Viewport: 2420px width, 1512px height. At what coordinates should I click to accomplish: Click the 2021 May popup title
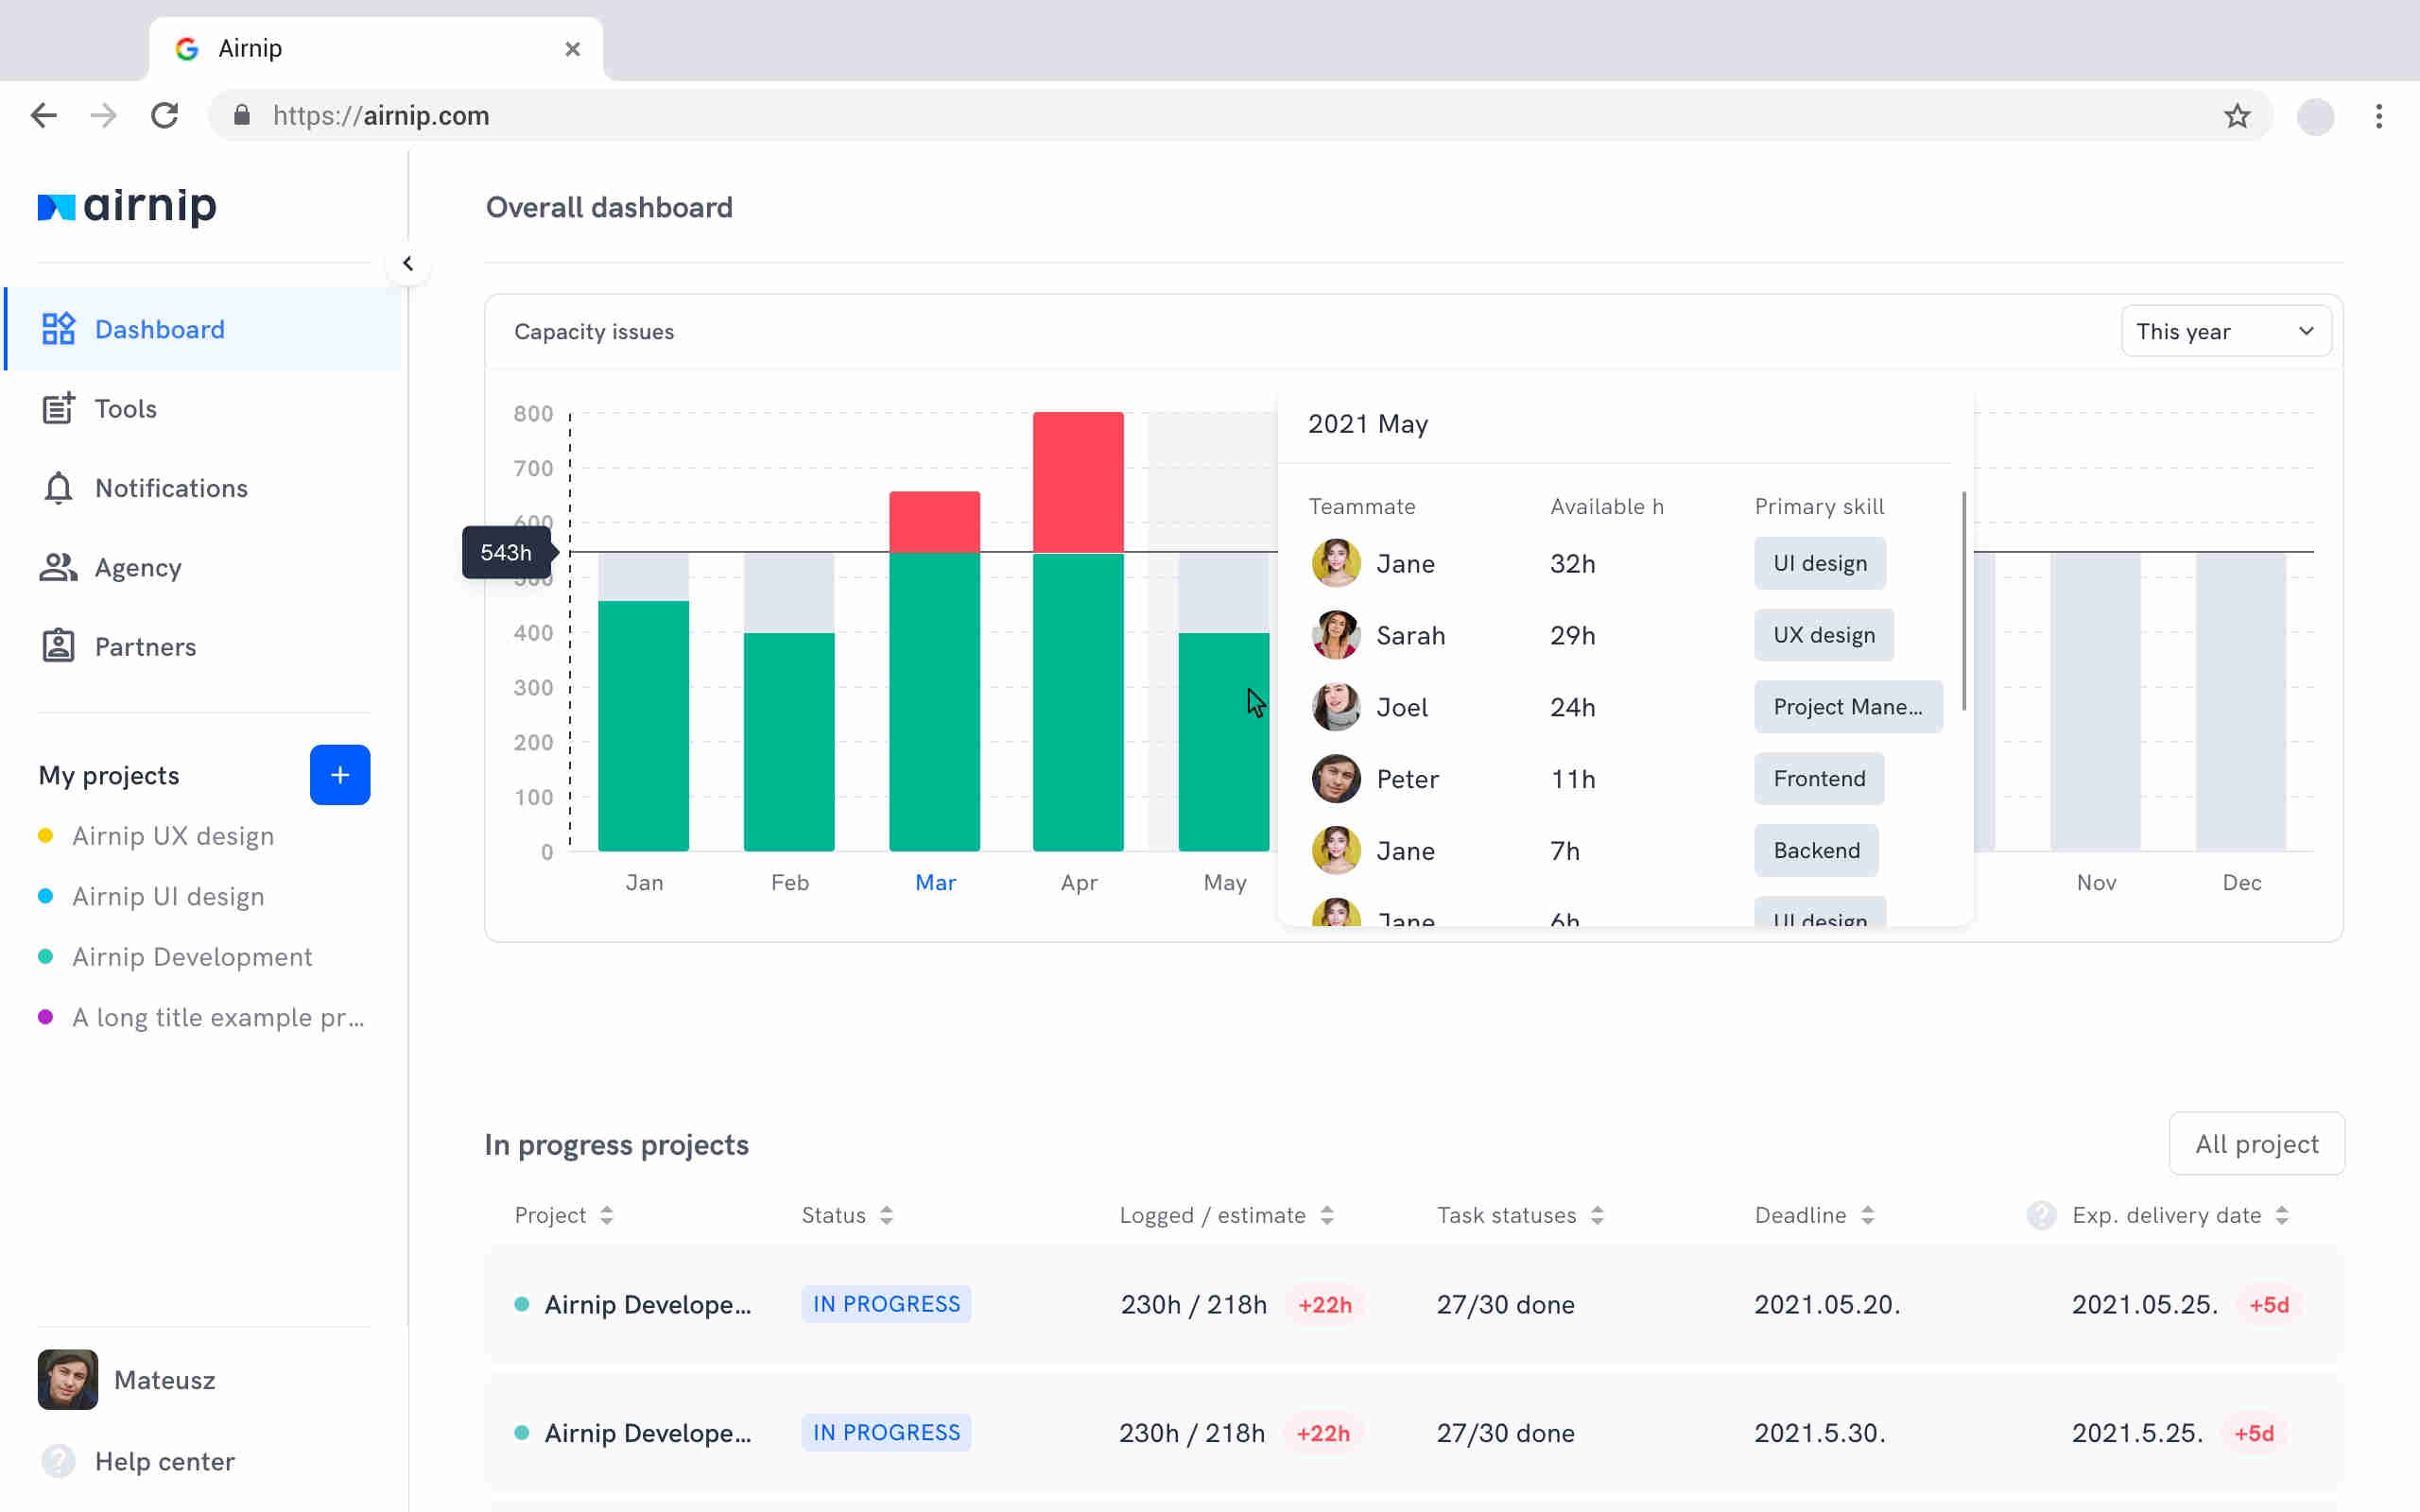click(1368, 424)
